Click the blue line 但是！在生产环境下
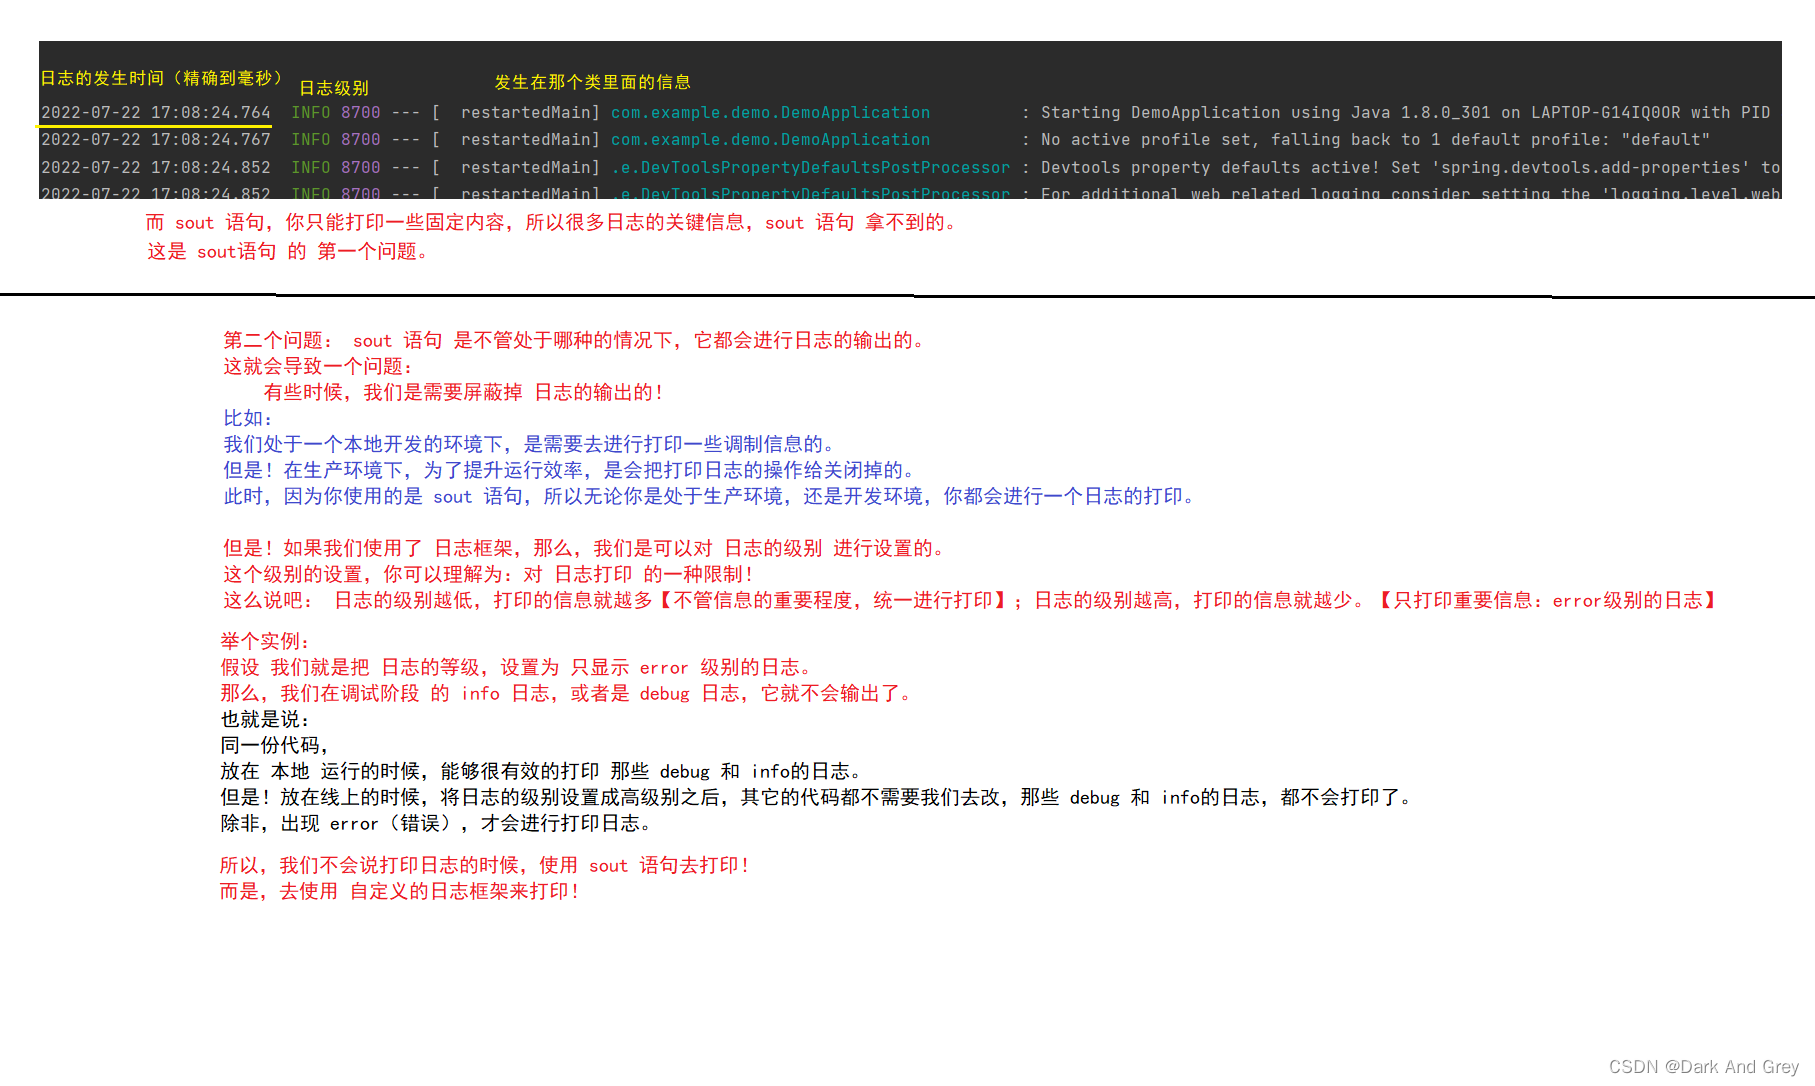This screenshot has width=1815, height=1086. coord(569,471)
